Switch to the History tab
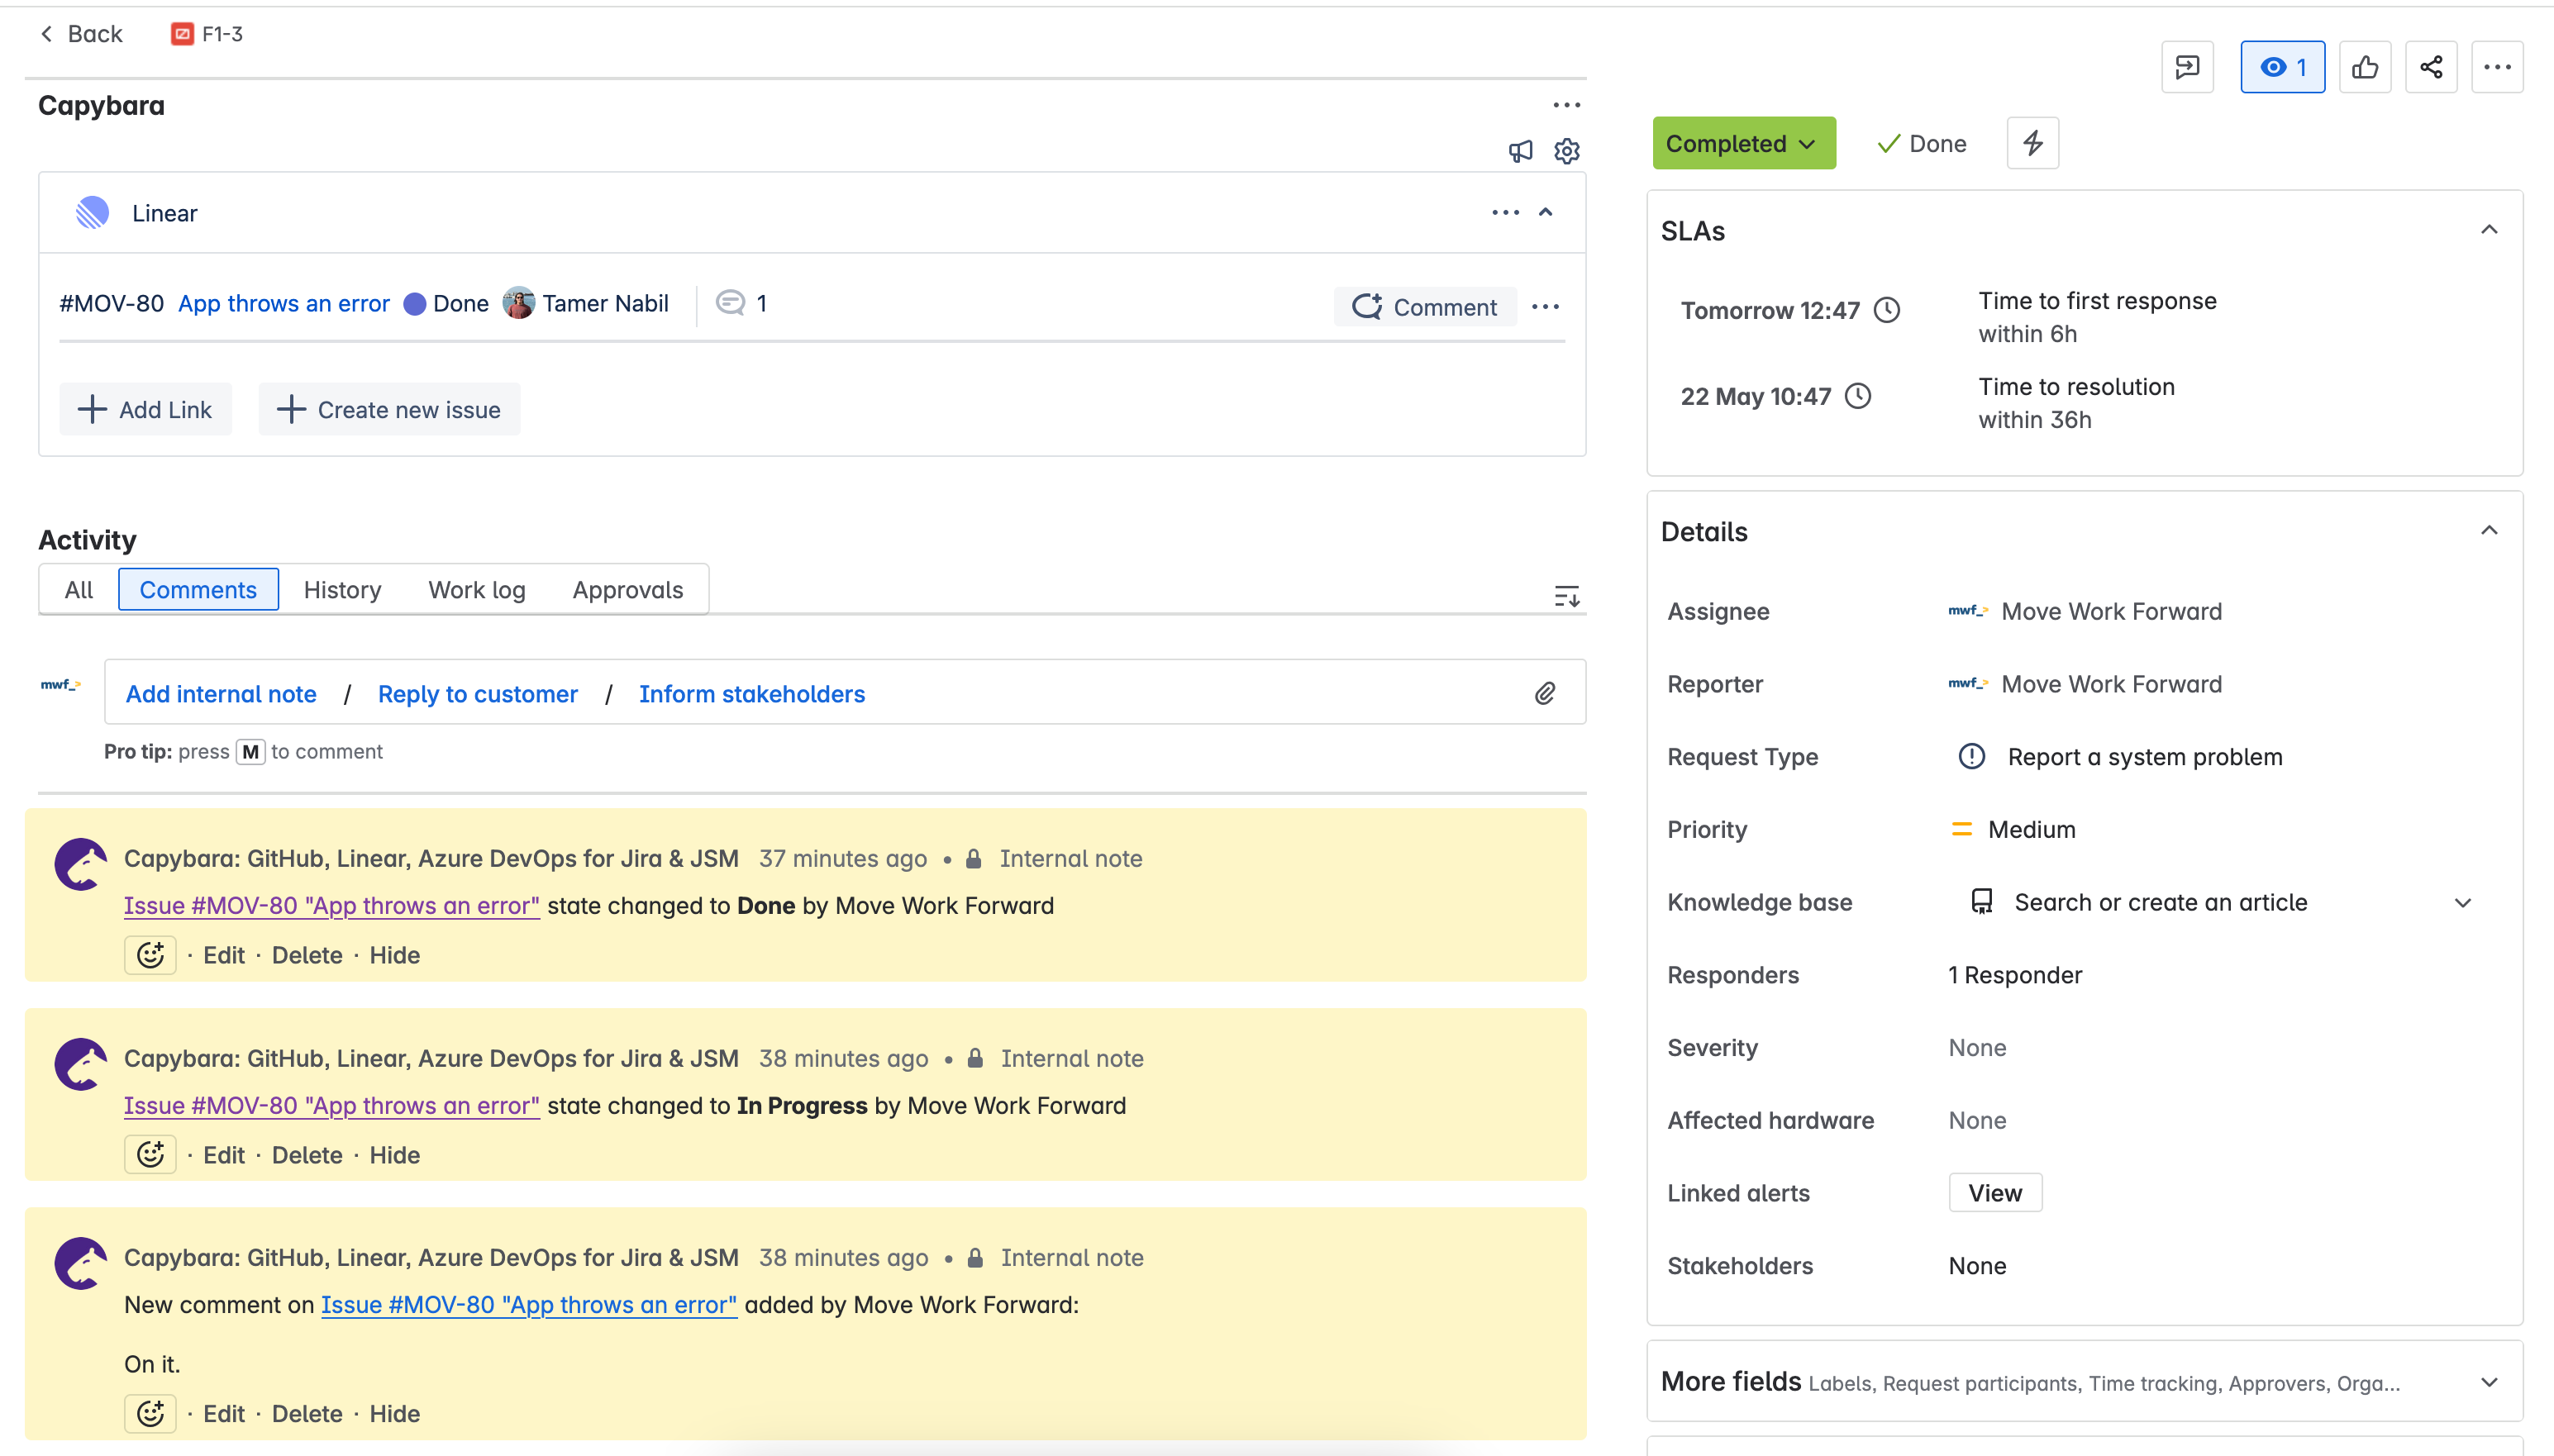This screenshot has height=1456, width=2554. pos(342,590)
